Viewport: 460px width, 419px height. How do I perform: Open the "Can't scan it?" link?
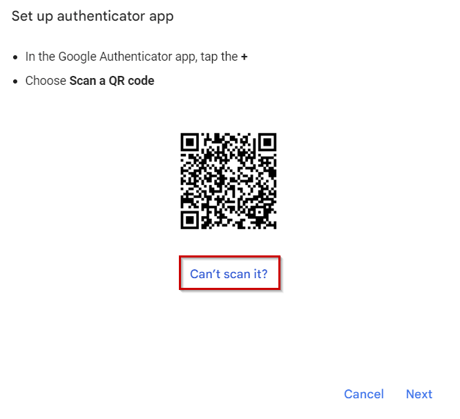[x=229, y=274]
